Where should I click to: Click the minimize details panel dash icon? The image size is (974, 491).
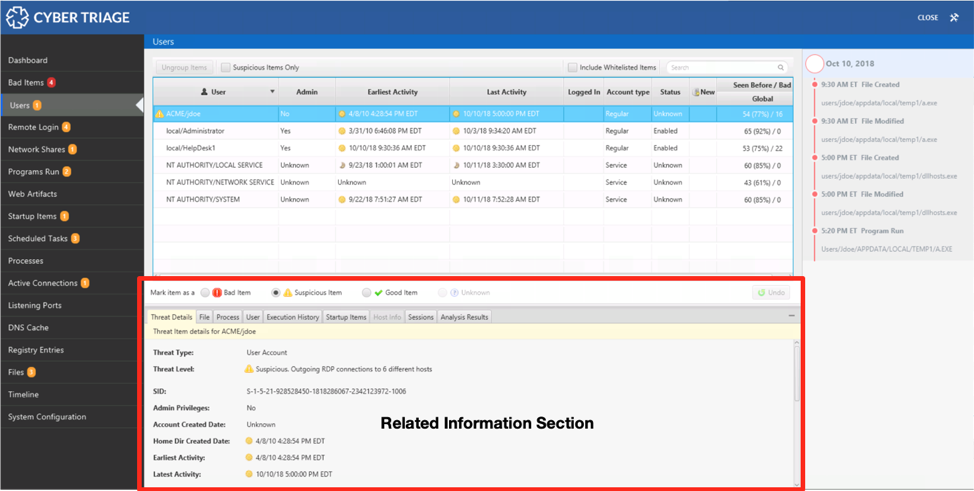point(791,316)
